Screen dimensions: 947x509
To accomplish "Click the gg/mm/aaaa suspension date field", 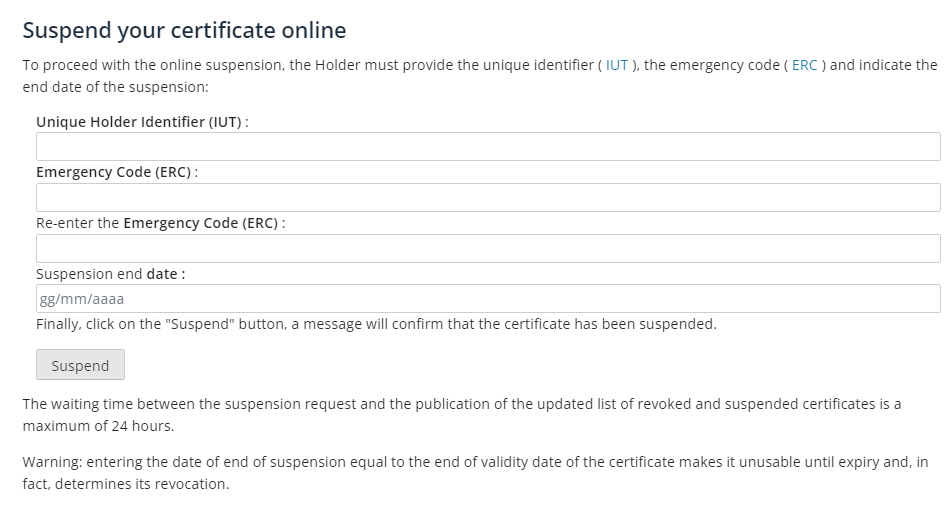I will click(x=488, y=299).
